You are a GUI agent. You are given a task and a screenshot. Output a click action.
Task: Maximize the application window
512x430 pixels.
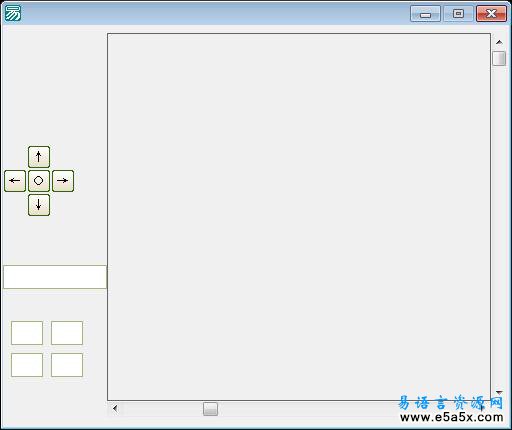(458, 14)
